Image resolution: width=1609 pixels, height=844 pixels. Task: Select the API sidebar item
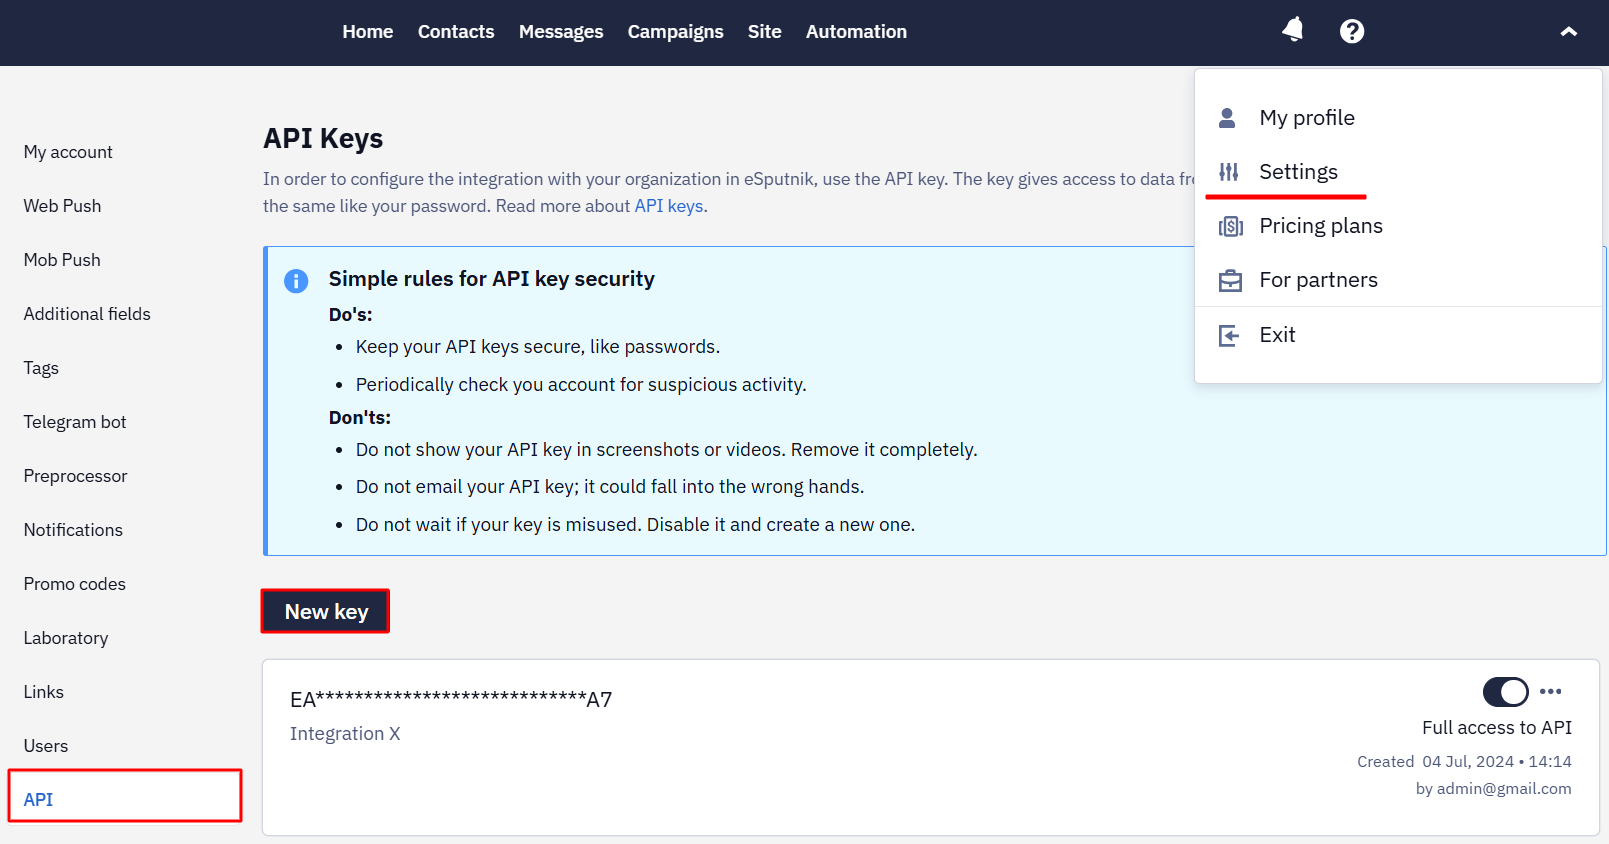(125, 796)
